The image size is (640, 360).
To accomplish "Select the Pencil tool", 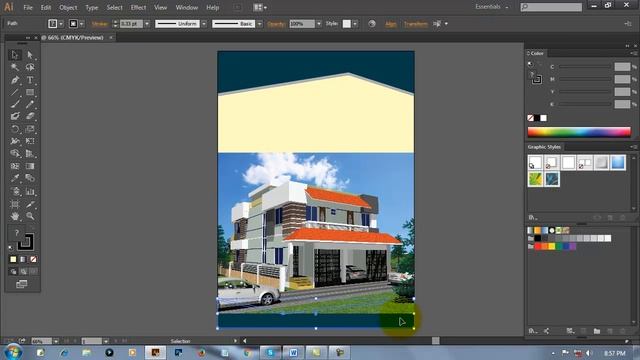I will [x=30, y=104].
